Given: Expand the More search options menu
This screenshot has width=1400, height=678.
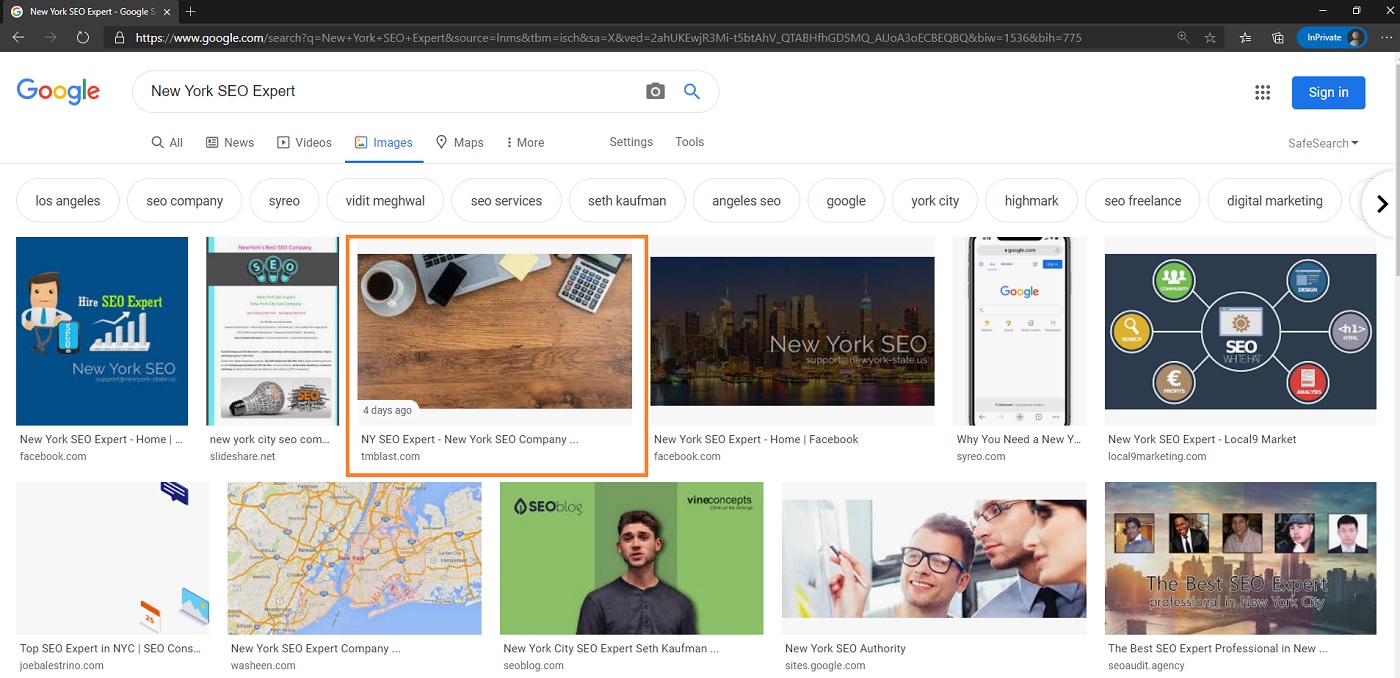Looking at the screenshot, I should click(525, 143).
